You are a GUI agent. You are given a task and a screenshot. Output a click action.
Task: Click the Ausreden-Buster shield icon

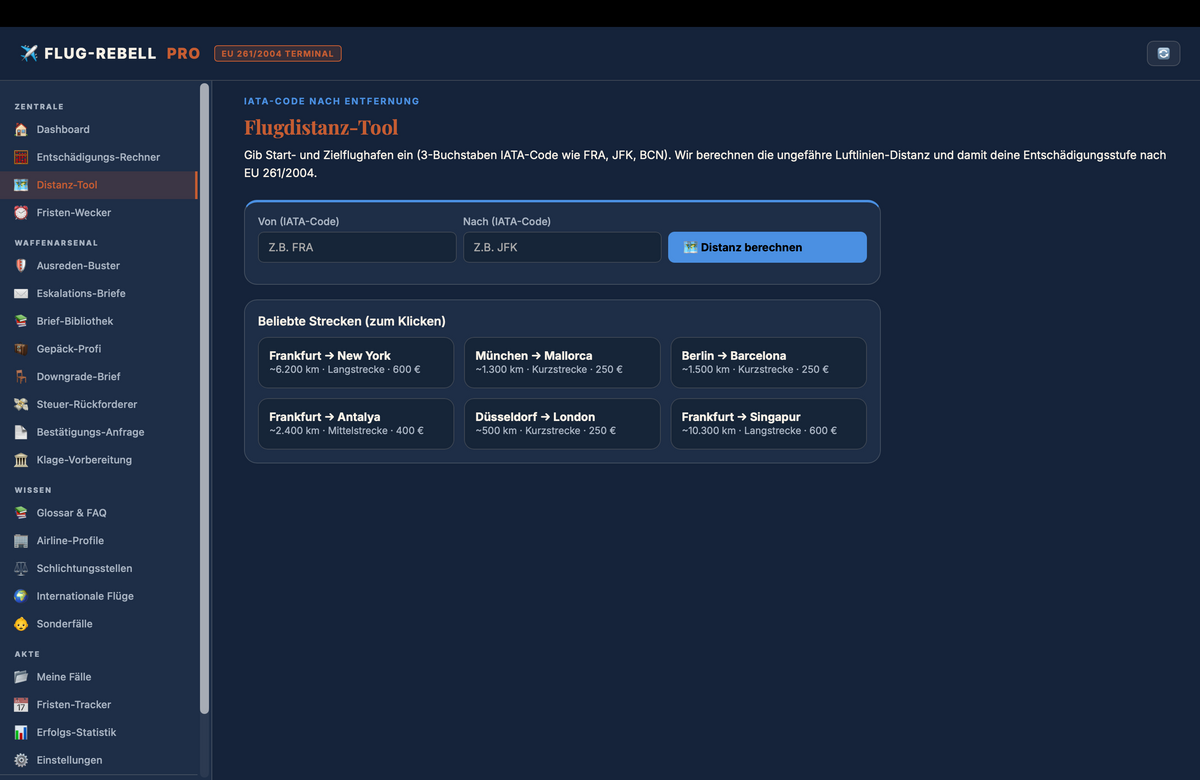pyautogui.click(x=21, y=266)
